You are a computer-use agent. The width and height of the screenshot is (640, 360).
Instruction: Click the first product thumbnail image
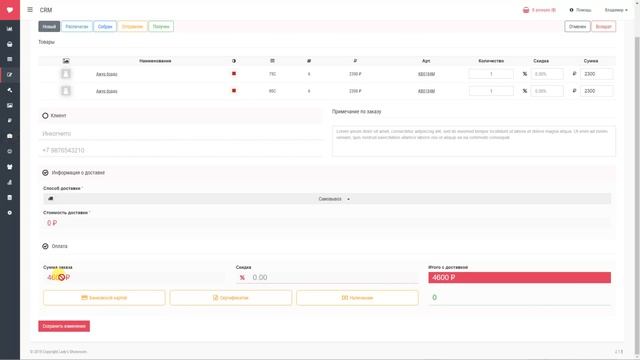point(66,74)
